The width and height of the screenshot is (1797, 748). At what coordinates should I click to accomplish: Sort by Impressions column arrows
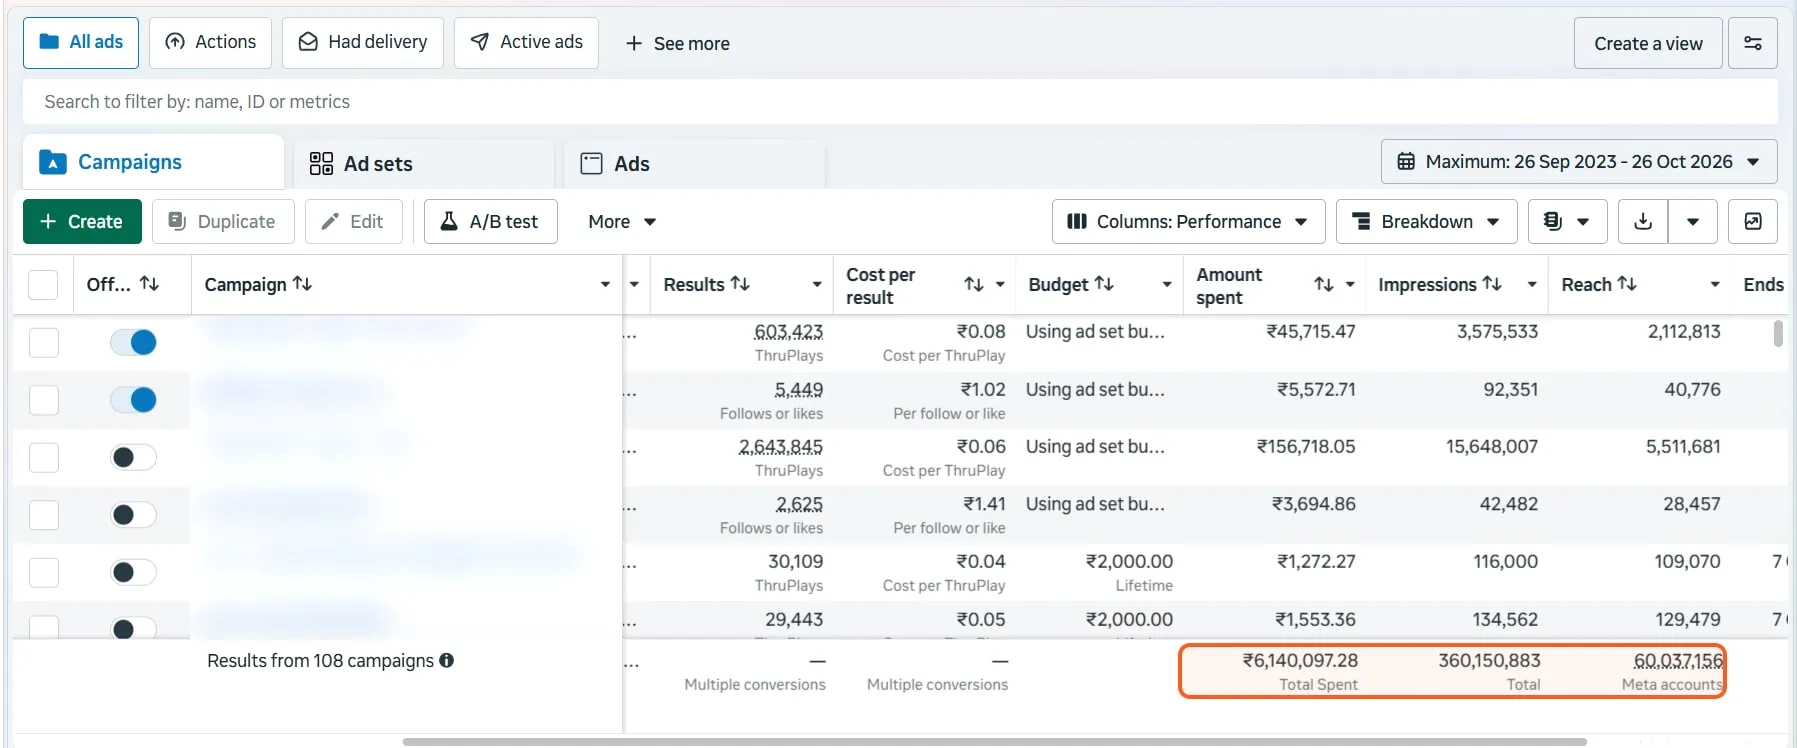coord(1492,284)
